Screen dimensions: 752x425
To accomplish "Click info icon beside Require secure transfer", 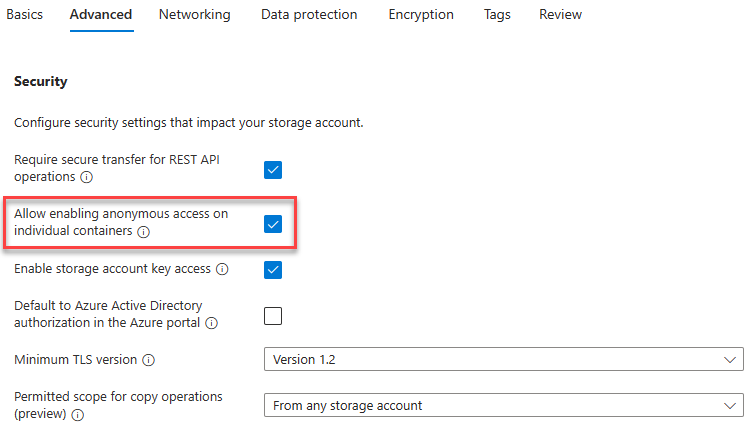I will pyautogui.click(x=87, y=178).
